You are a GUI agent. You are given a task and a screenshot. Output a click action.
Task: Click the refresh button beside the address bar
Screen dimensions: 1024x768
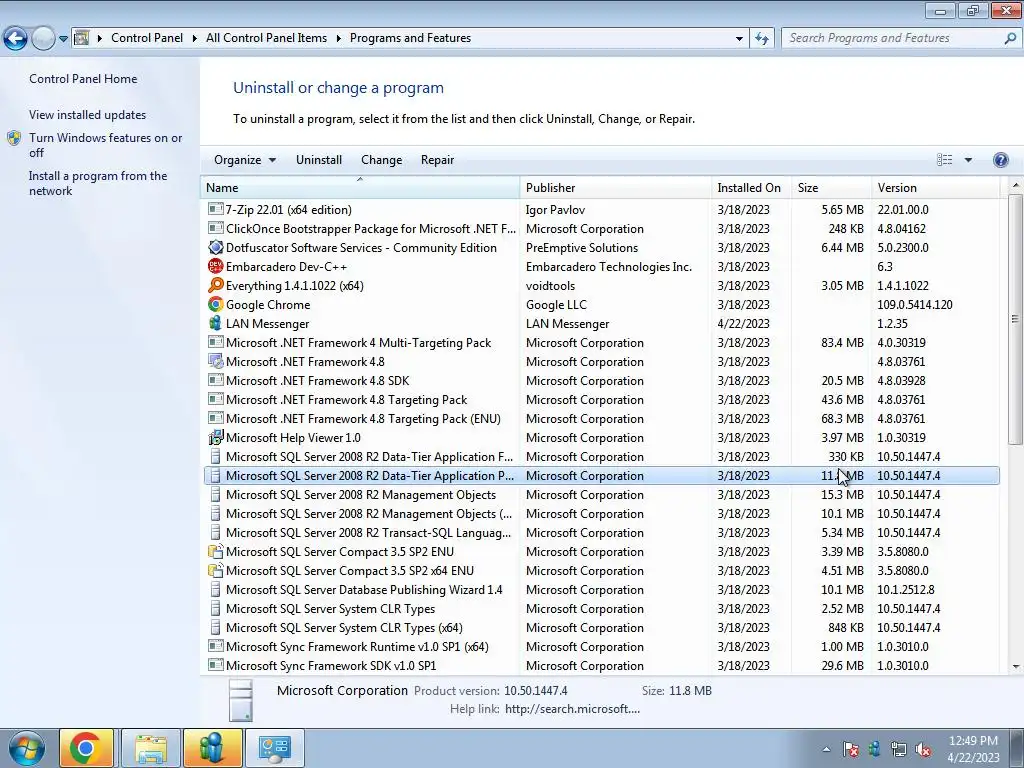pos(761,39)
